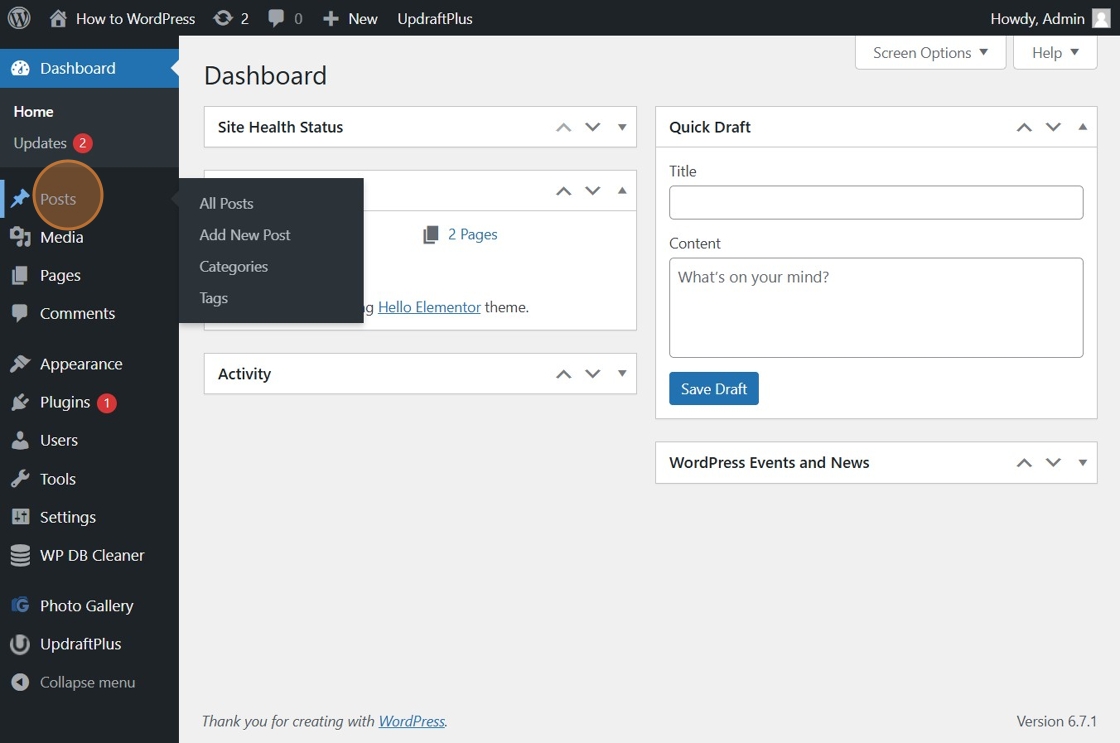Click the Comments speech bubble sidebar icon
This screenshot has height=743, width=1120.
pyautogui.click(x=20, y=313)
